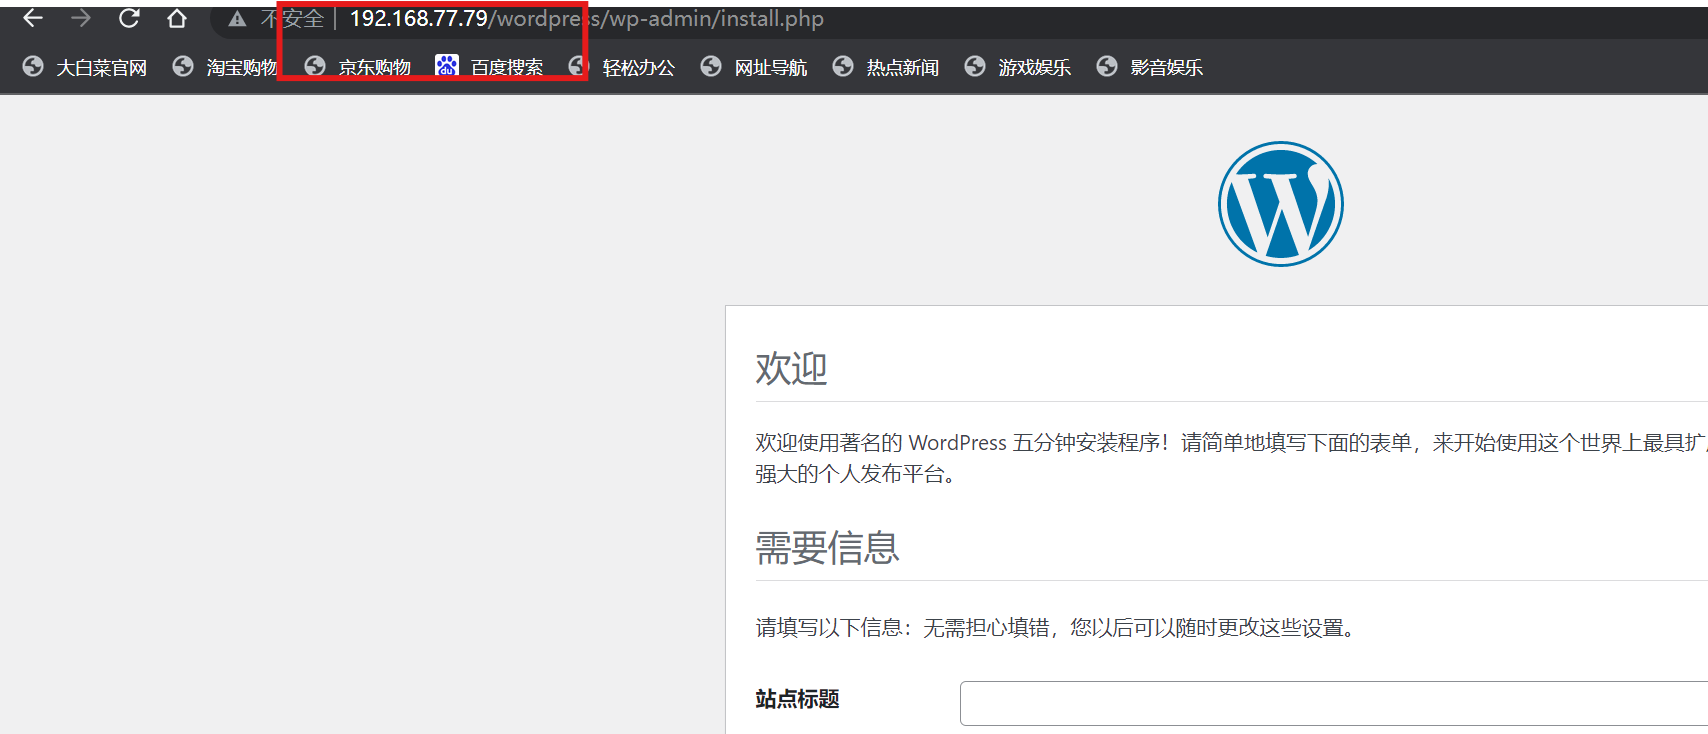Open the 游戏娱乐 bookmark

click(x=1035, y=67)
